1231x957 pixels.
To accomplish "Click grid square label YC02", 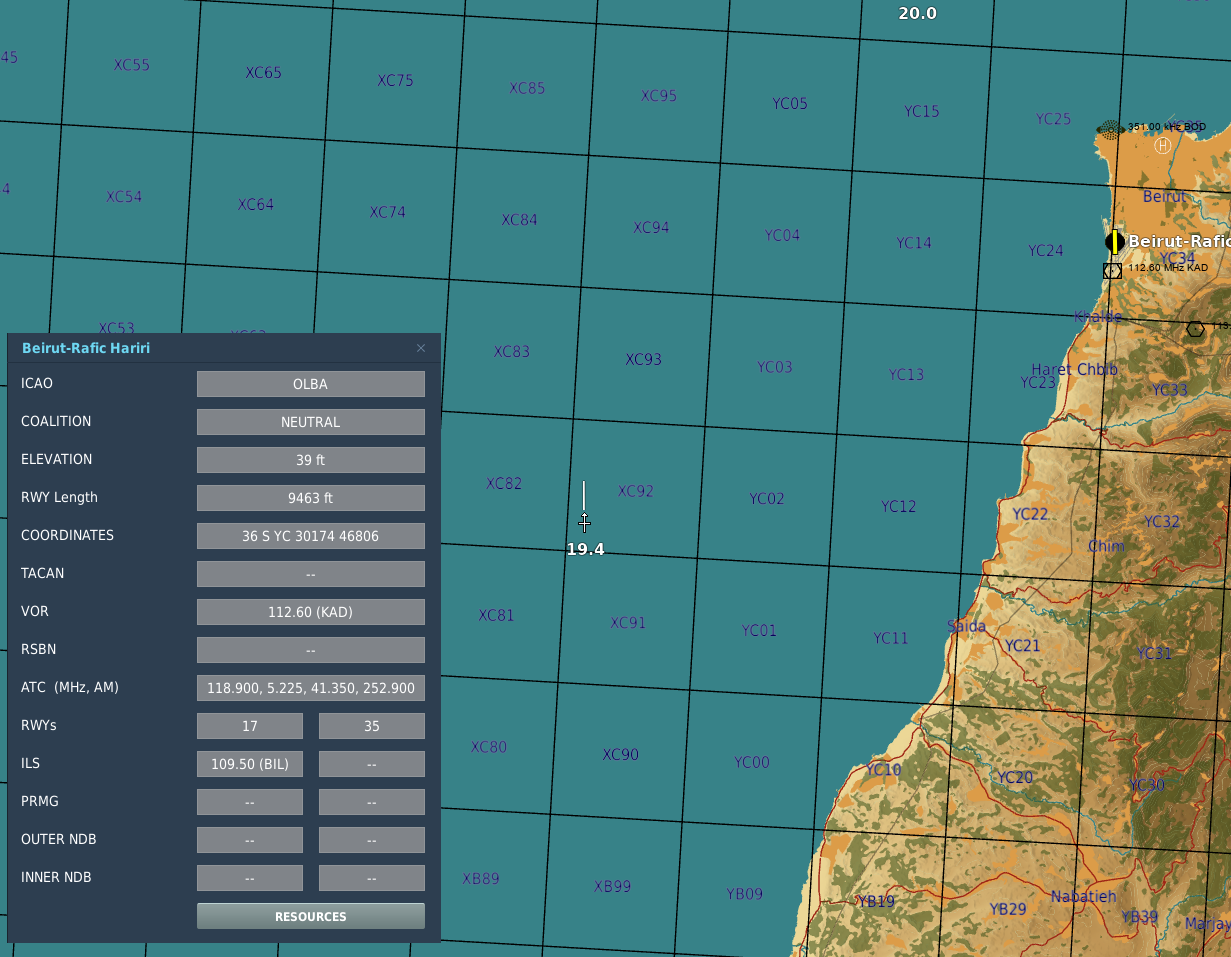I will click(767, 498).
